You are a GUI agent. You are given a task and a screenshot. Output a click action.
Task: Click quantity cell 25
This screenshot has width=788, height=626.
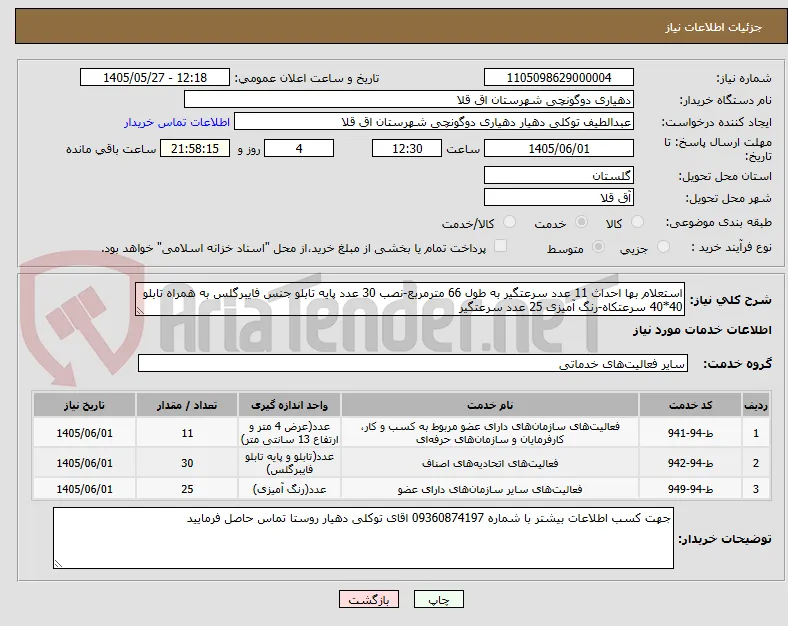click(187, 489)
